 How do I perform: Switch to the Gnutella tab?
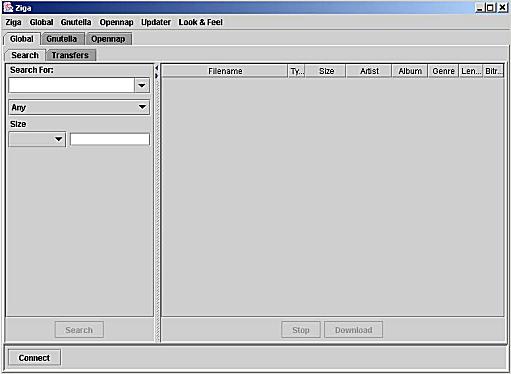pyautogui.click(x=62, y=39)
